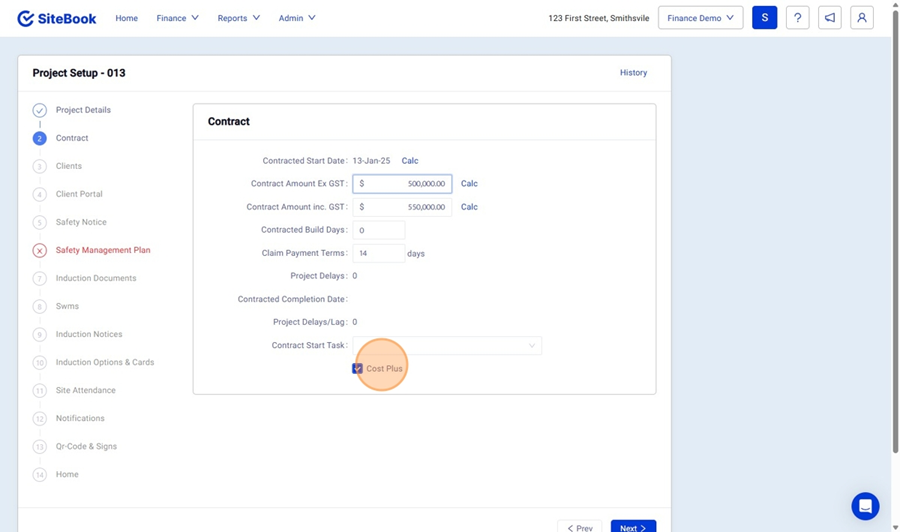This screenshot has width=900, height=532.
Task: Toggle the Cost Plus checkbox
Action: 358,369
